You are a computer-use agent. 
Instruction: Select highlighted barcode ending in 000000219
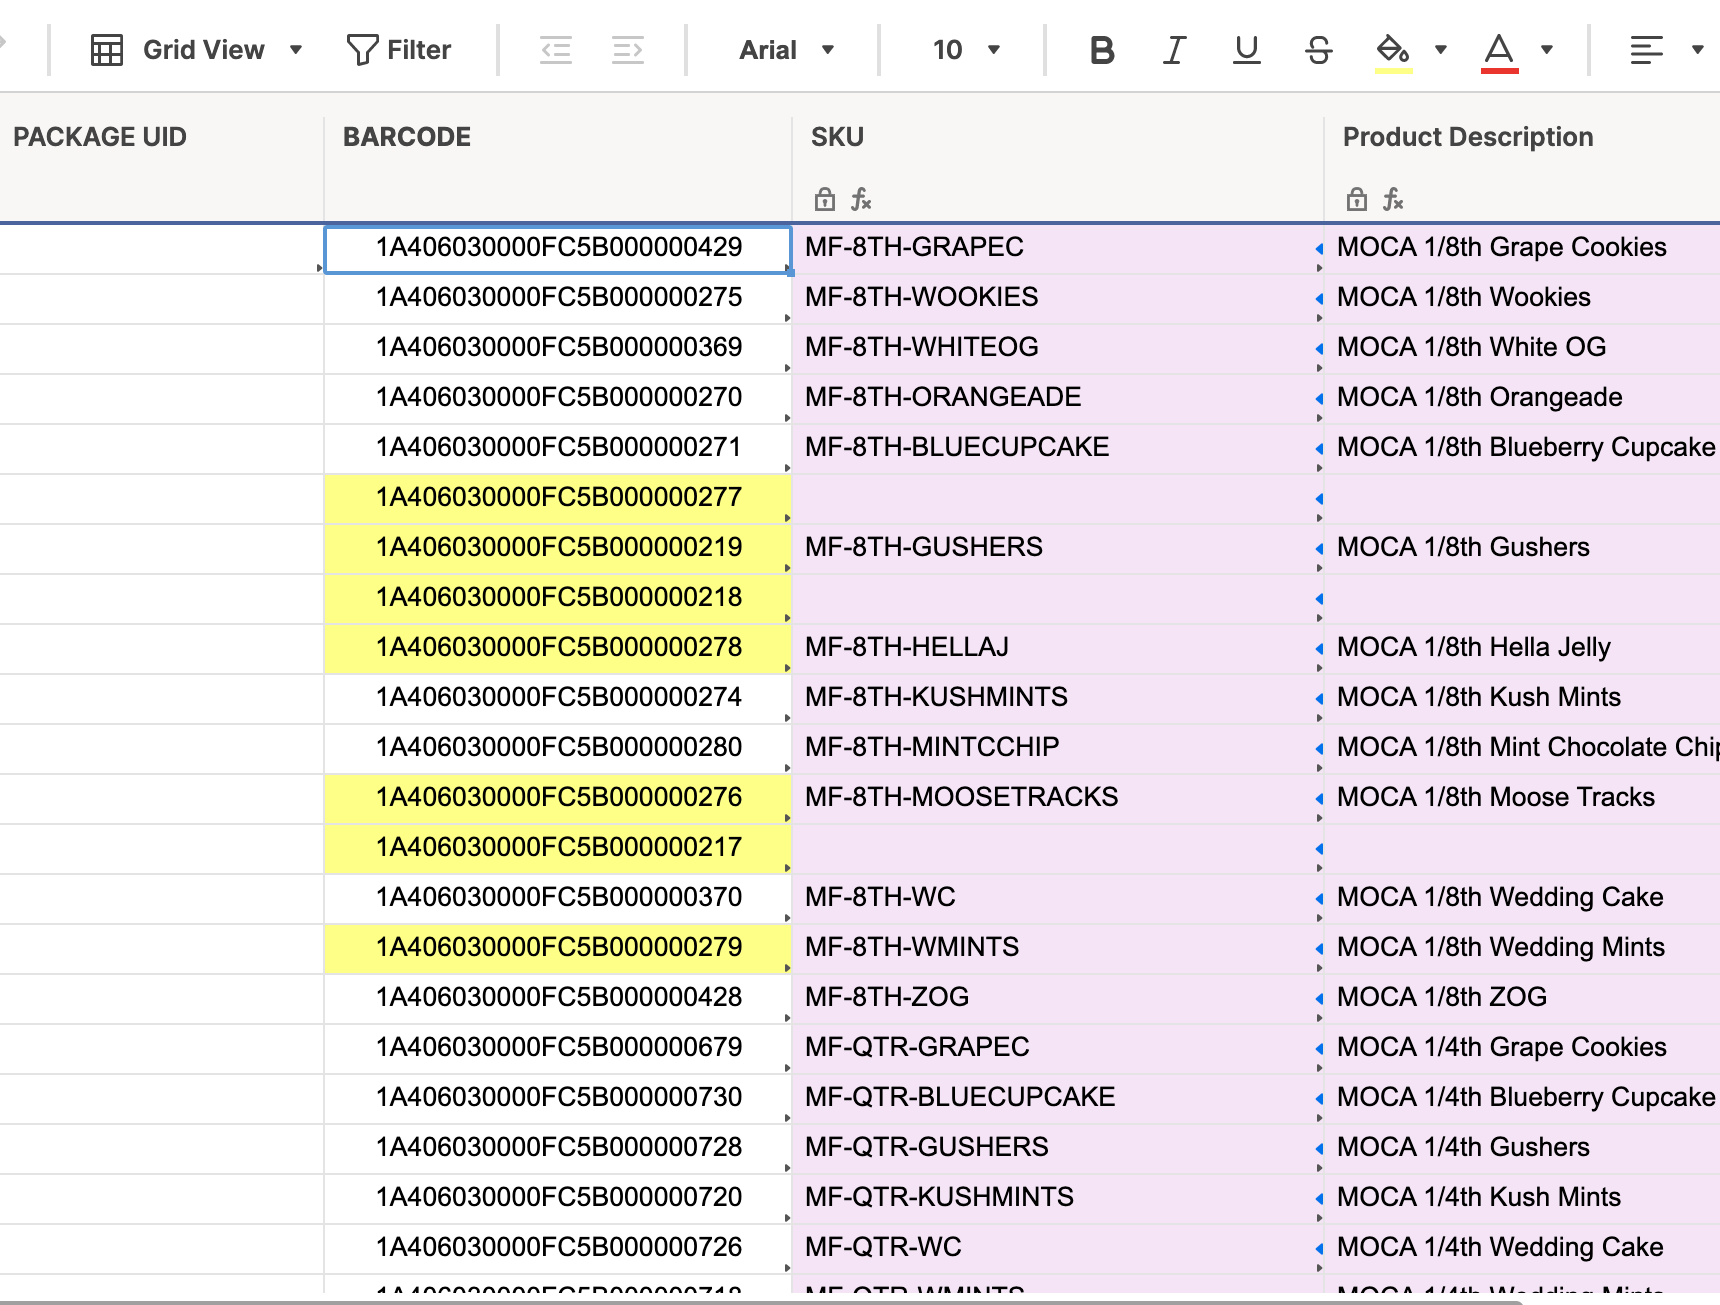(558, 548)
